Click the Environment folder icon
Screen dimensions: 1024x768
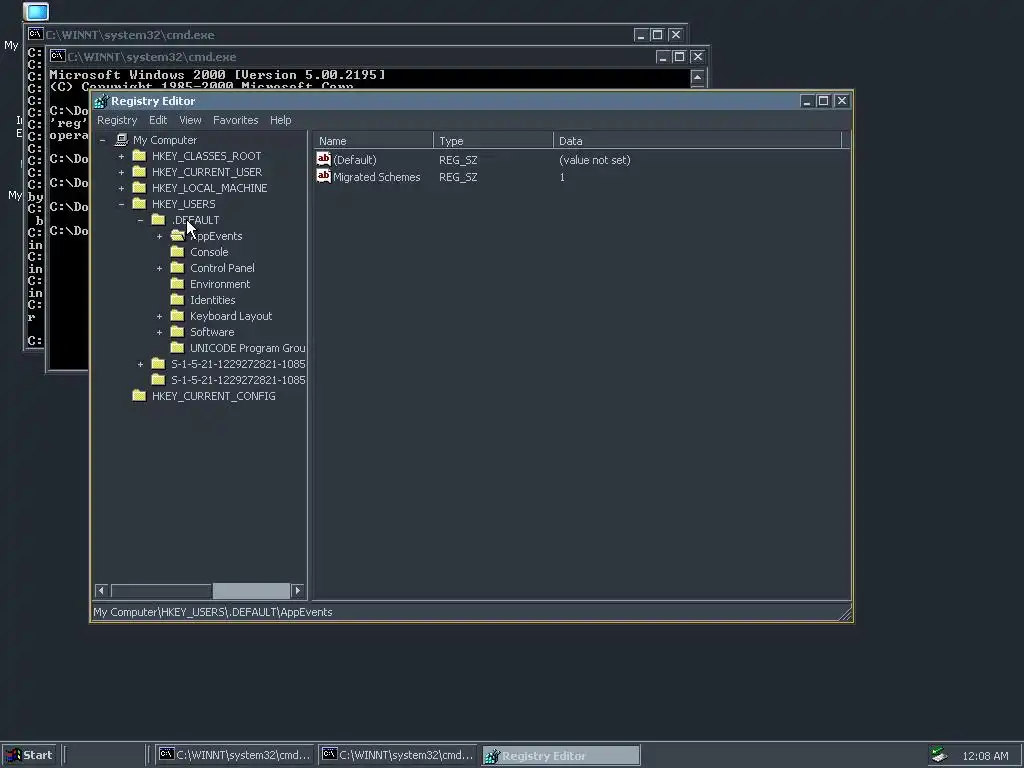tap(177, 283)
